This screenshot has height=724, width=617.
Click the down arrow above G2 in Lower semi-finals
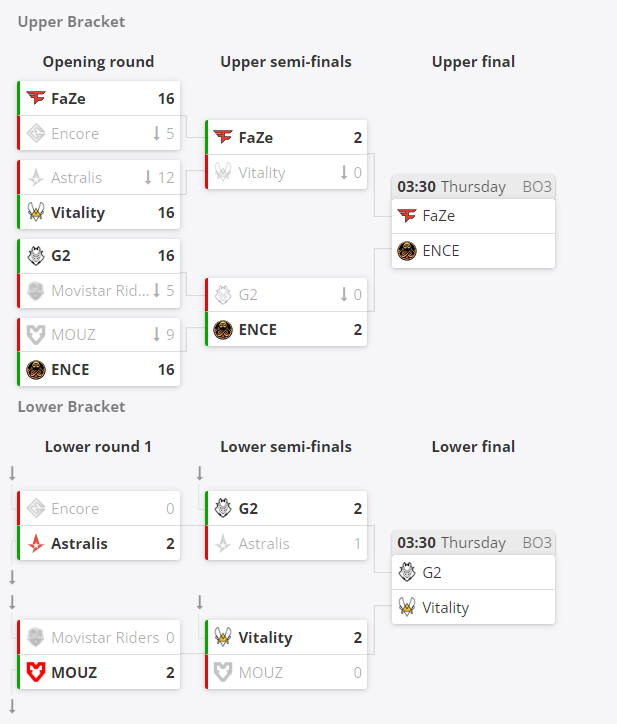(200, 473)
